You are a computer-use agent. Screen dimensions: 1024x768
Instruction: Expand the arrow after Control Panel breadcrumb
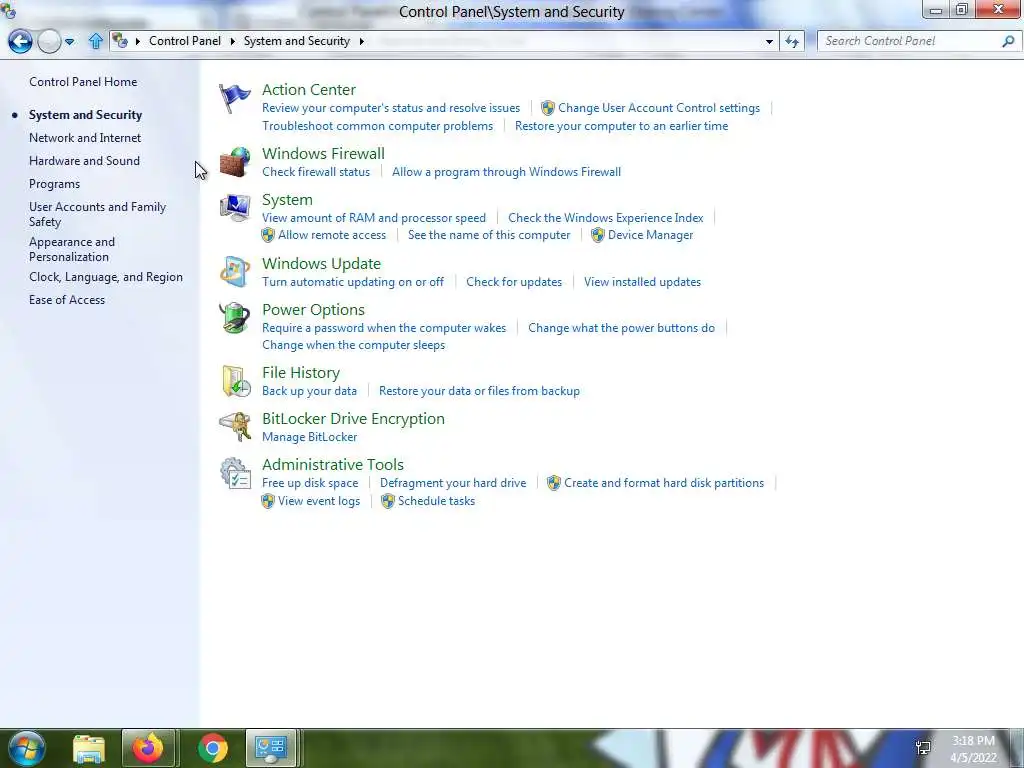(232, 41)
